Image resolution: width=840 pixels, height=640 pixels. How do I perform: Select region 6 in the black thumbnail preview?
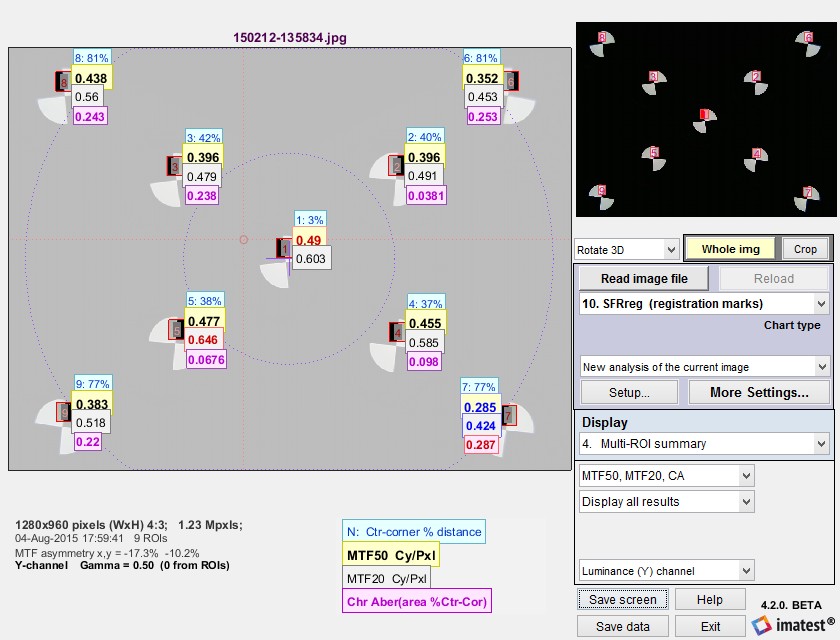808,37
